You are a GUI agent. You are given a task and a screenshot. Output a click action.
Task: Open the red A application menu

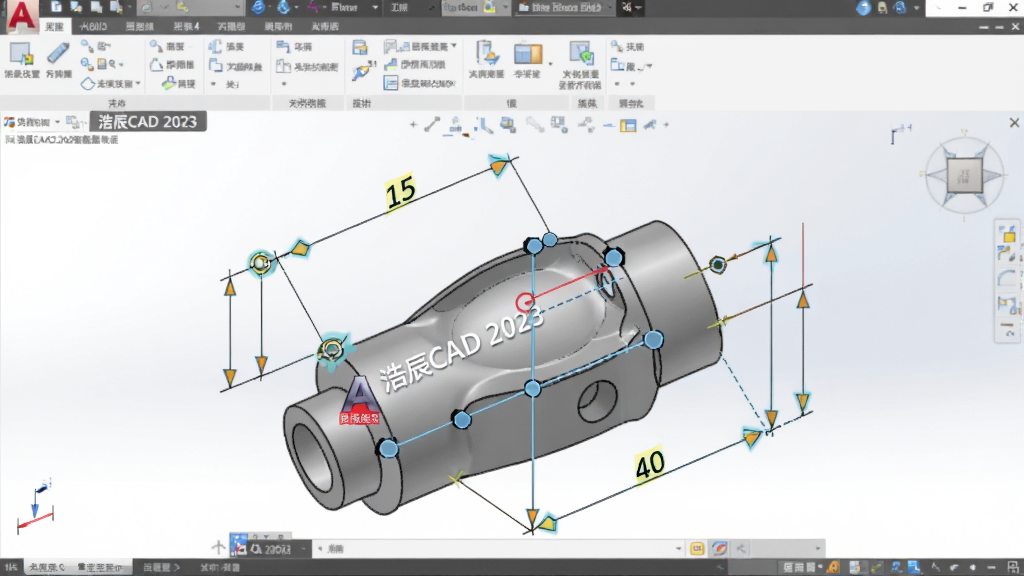click(21, 16)
